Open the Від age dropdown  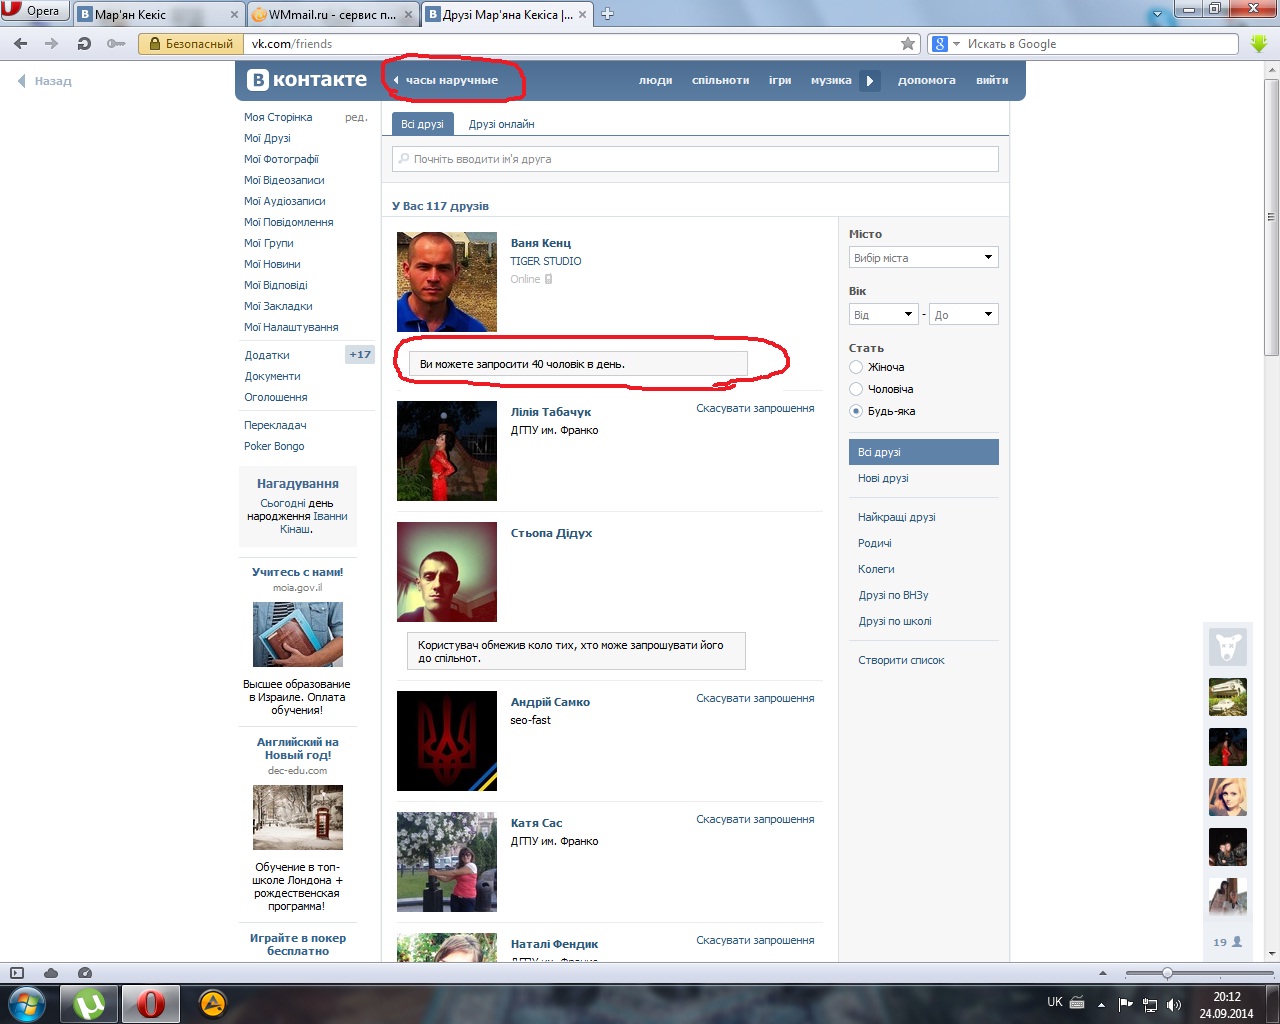click(x=884, y=315)
